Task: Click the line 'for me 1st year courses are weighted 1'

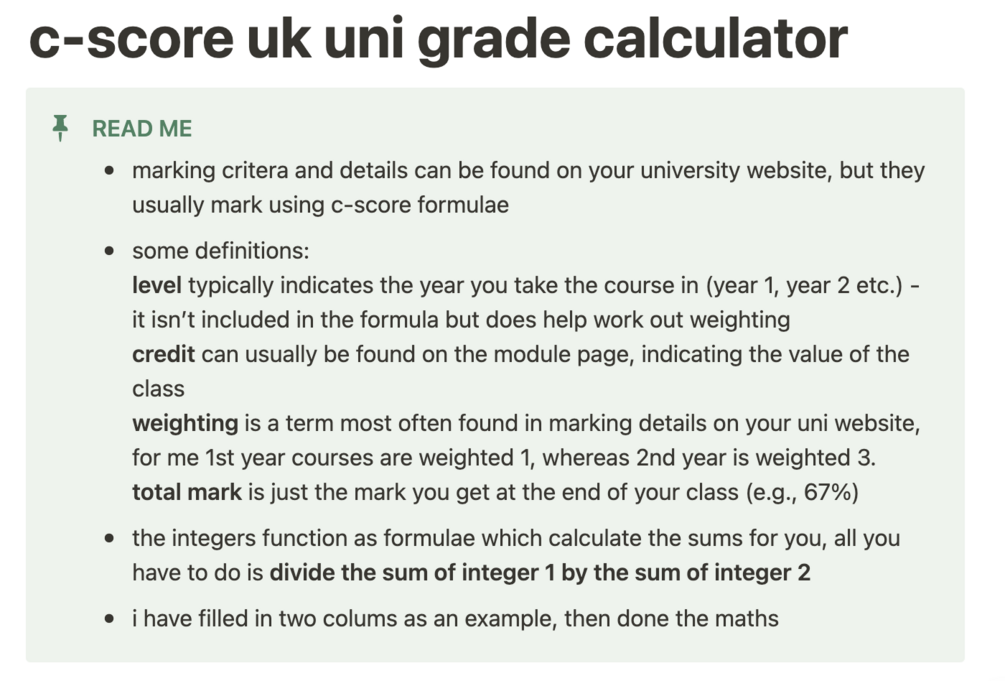Action: point(504,458)
